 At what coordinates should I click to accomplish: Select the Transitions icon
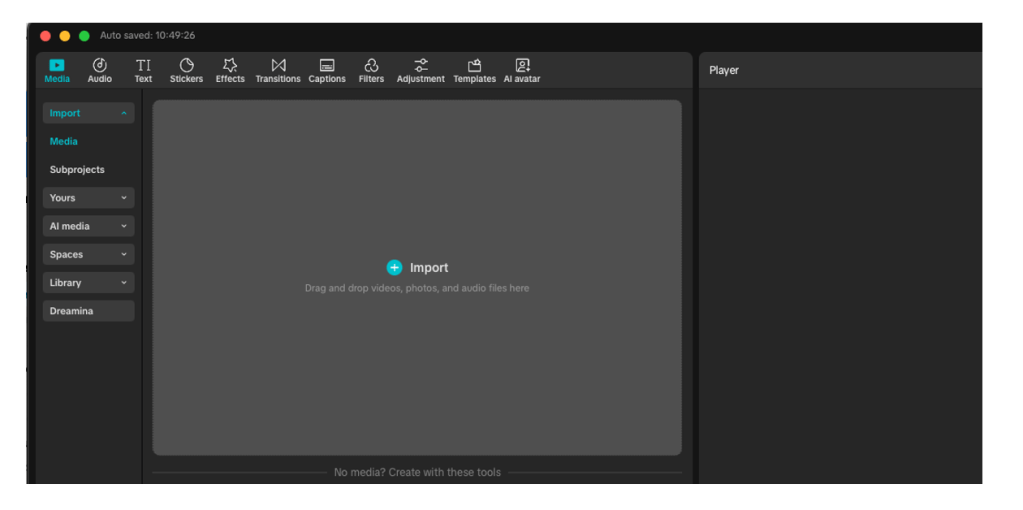(278, 65)
